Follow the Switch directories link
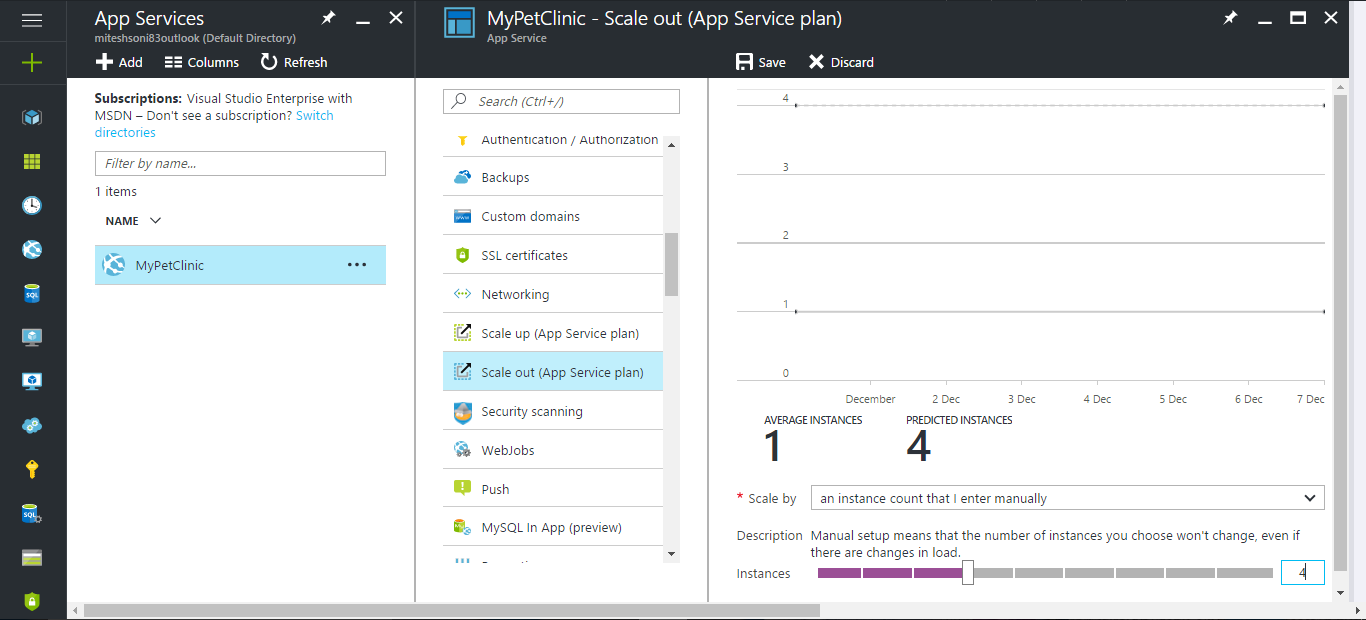The width and height of the screenshot is (1366, 620). click(214, 124)
